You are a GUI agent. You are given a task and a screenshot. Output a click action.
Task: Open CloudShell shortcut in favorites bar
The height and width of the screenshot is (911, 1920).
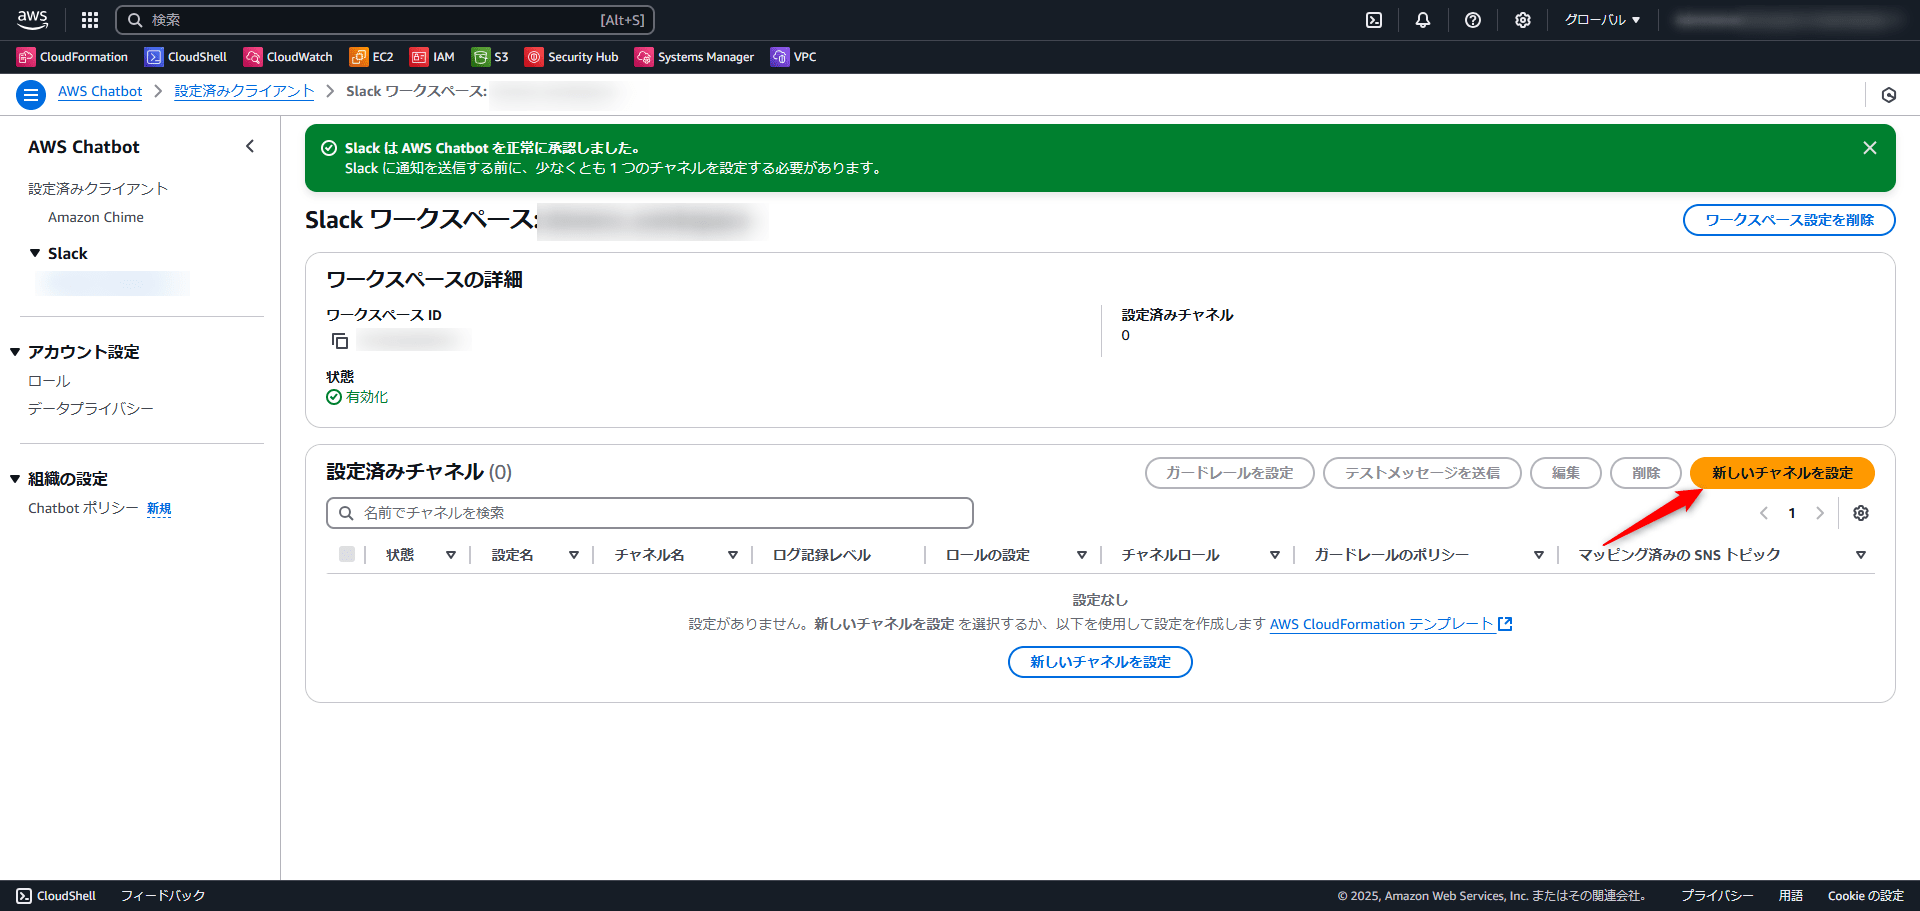(186, 57)
